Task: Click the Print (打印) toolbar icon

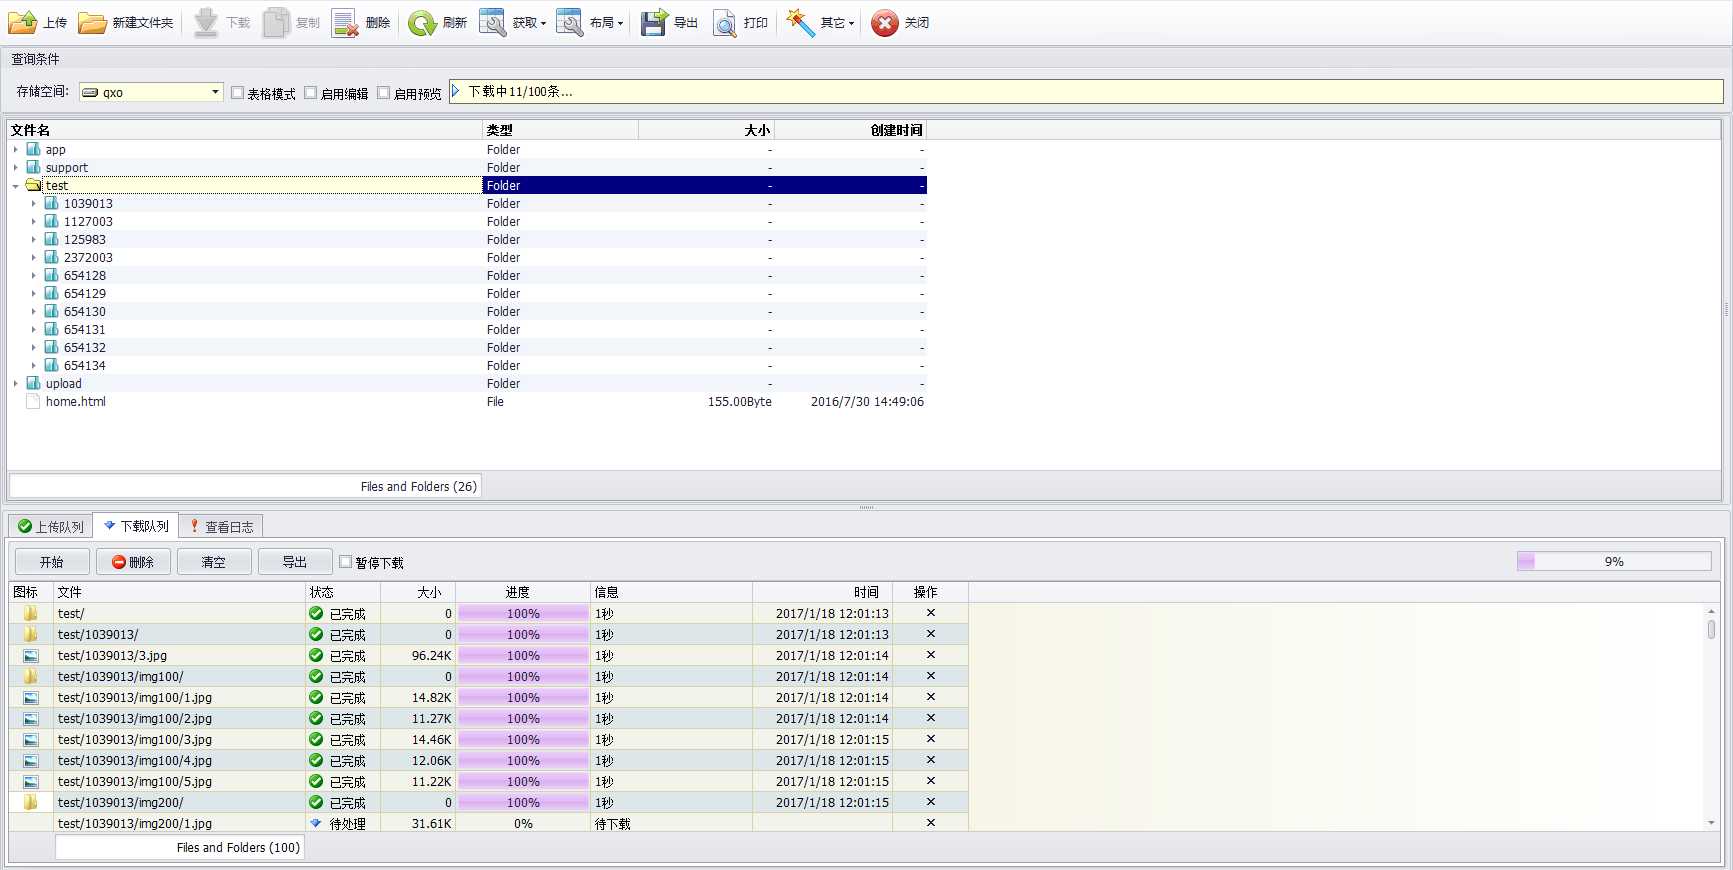Action: 724,22
